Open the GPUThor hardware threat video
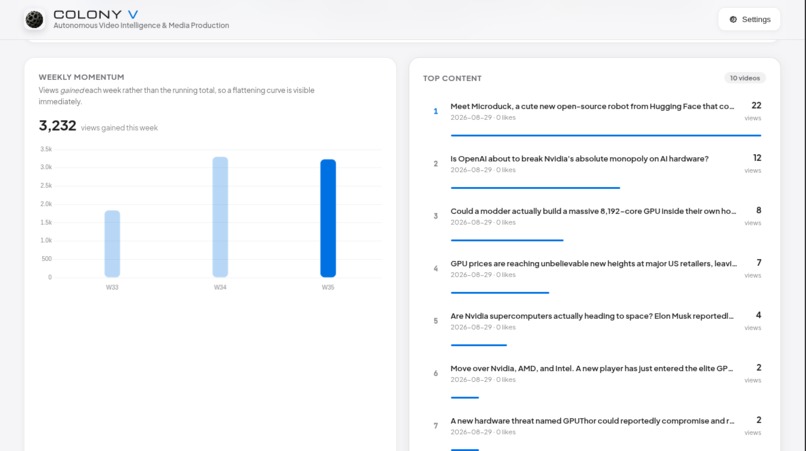The height and width of the screenshot is (451, 806). click(592, 421)
